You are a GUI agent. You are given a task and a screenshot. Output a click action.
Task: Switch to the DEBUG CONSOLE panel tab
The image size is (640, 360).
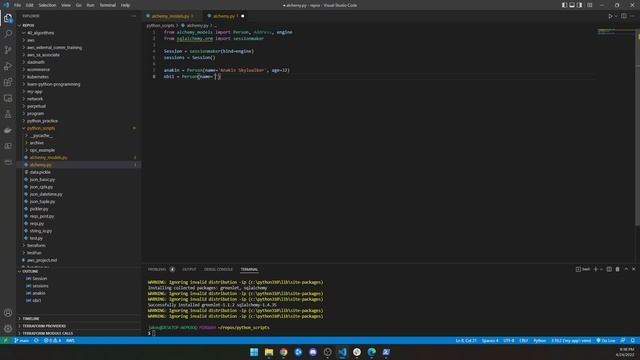coord(218,269)
